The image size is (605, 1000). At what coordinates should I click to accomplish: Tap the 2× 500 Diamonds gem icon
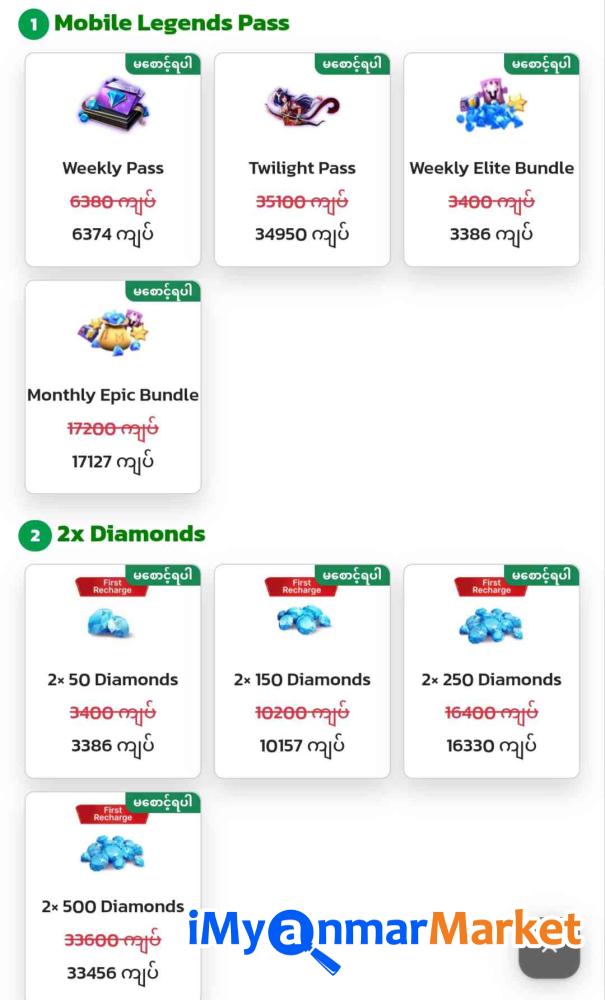[x=112, y=852]
